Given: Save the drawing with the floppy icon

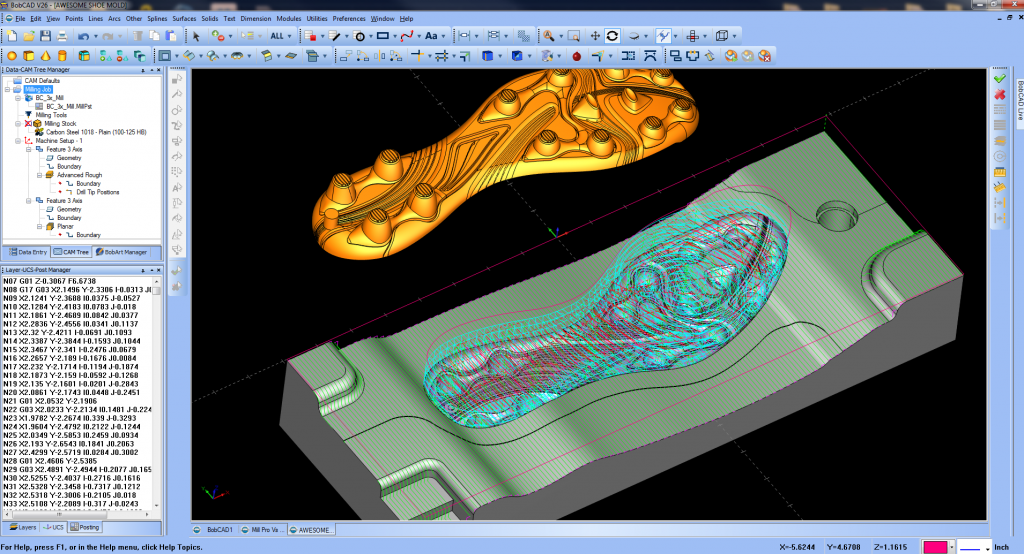Looking at the screenshot, I should pos(45,36).
